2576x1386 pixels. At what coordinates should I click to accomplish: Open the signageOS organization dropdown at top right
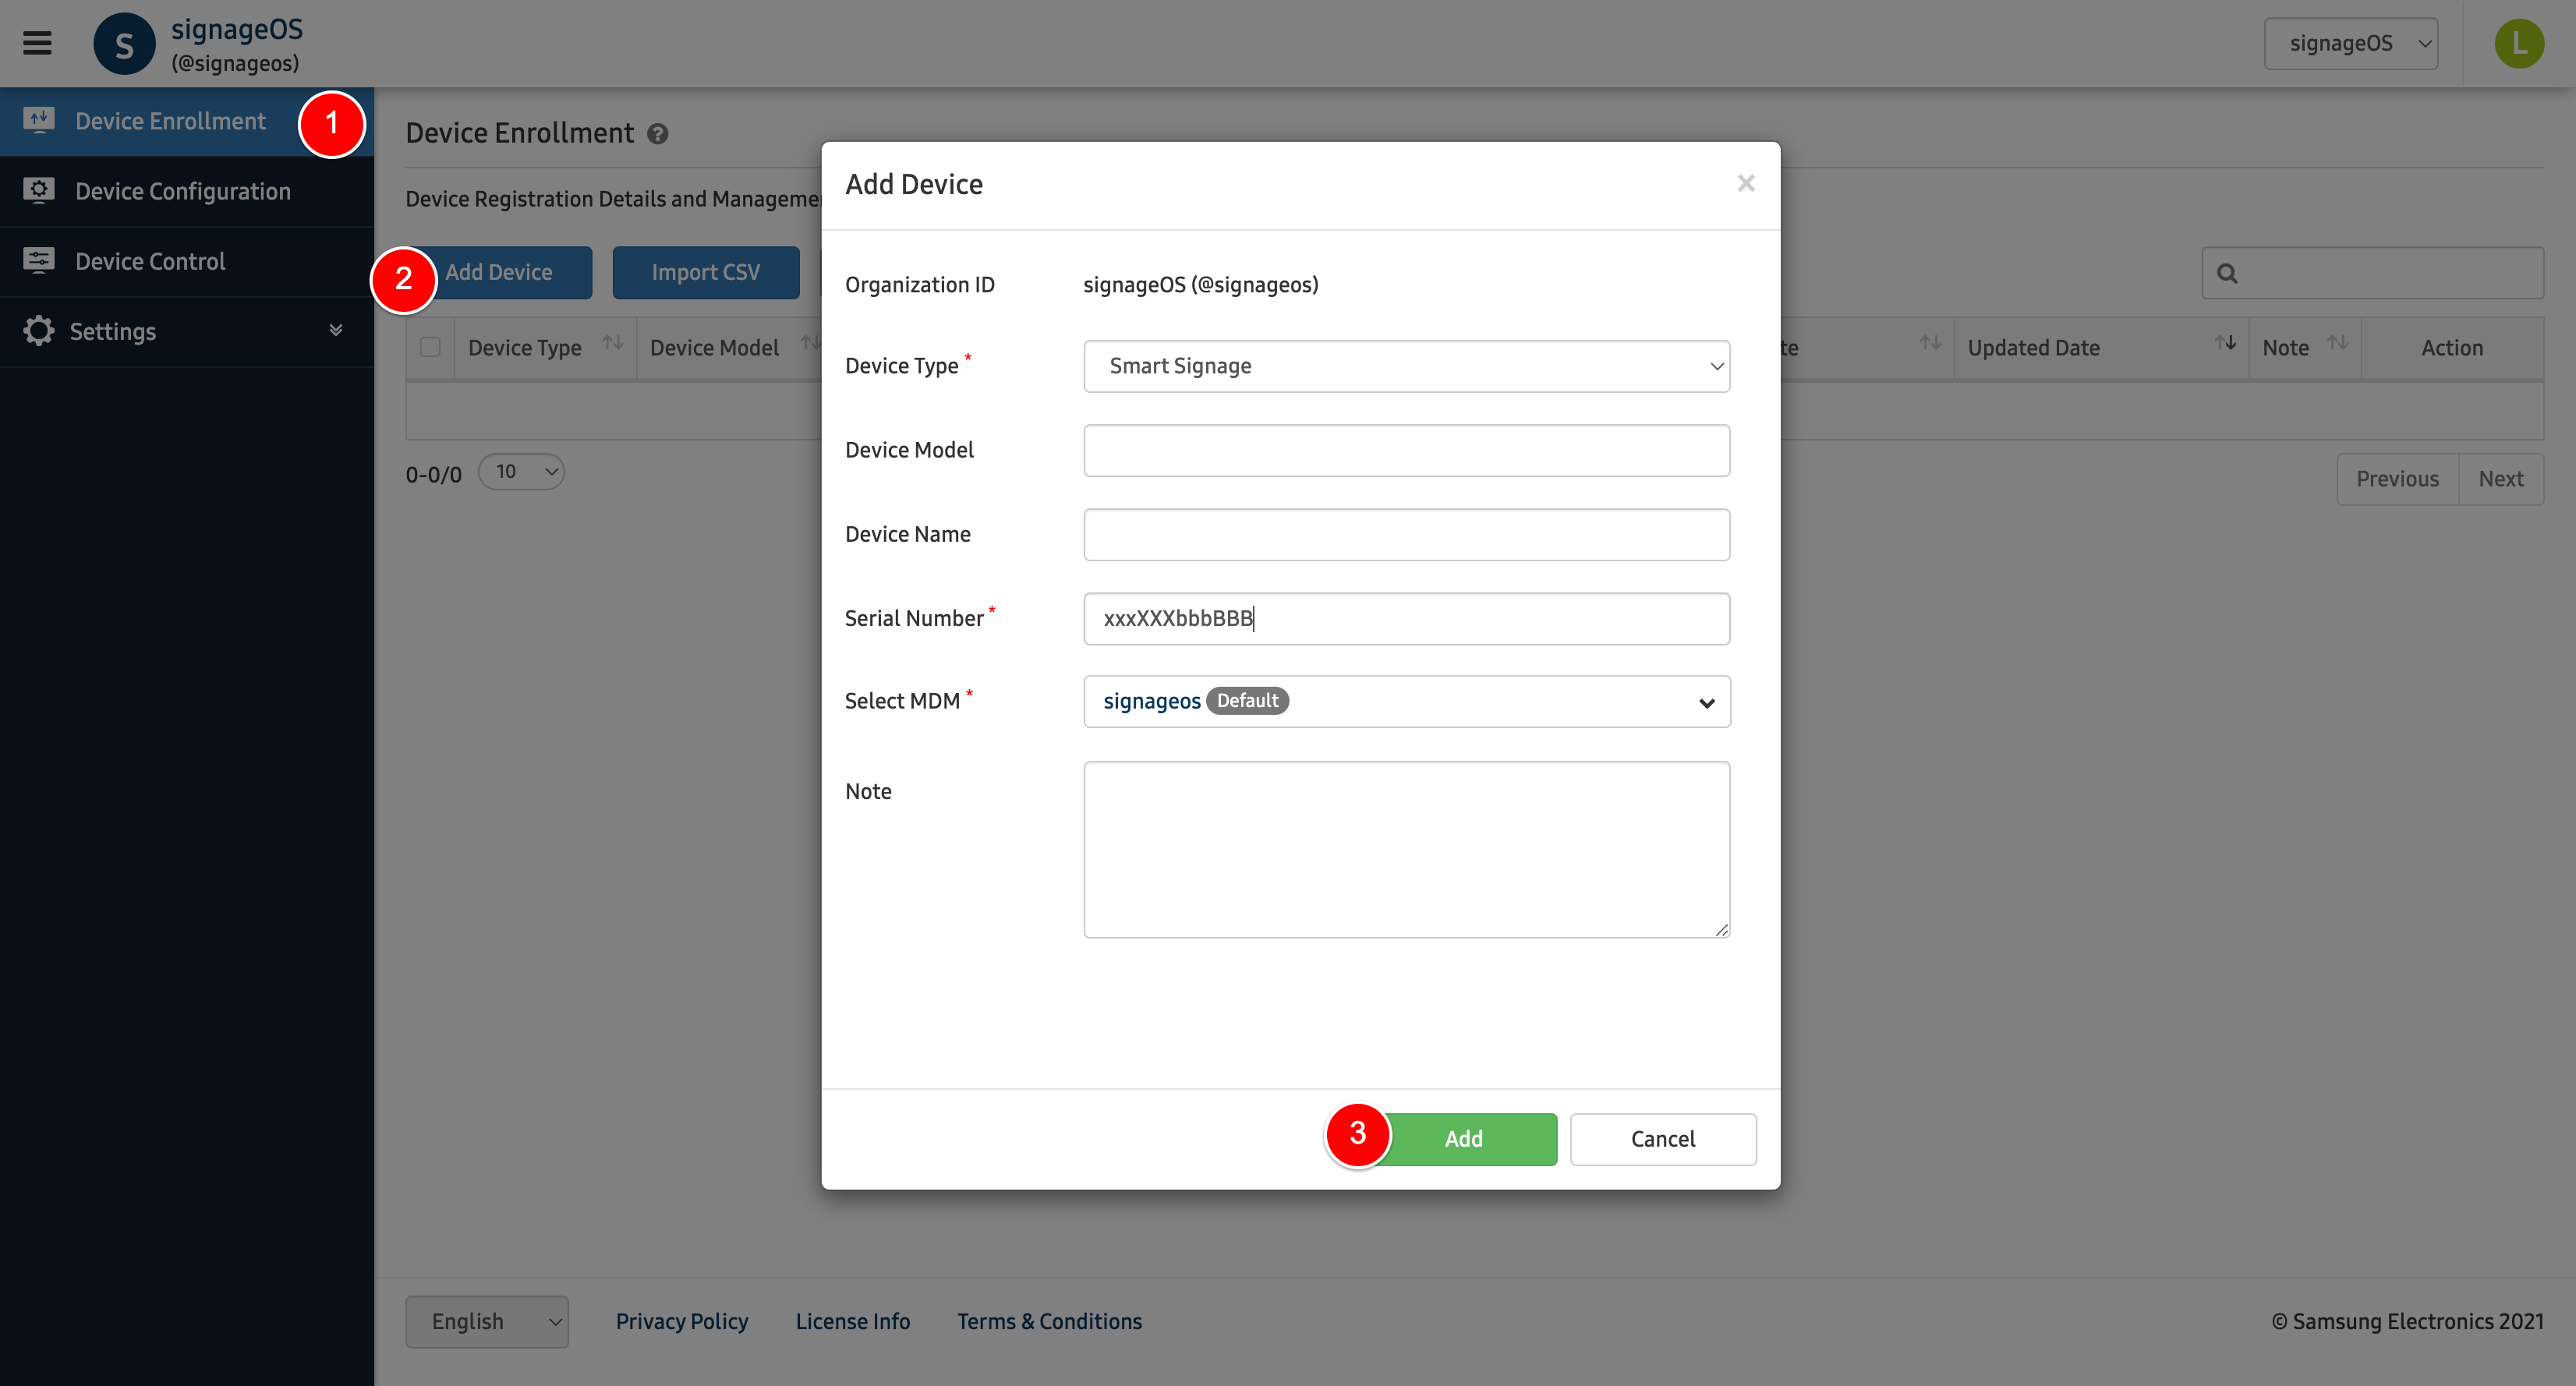point(2350,43)
